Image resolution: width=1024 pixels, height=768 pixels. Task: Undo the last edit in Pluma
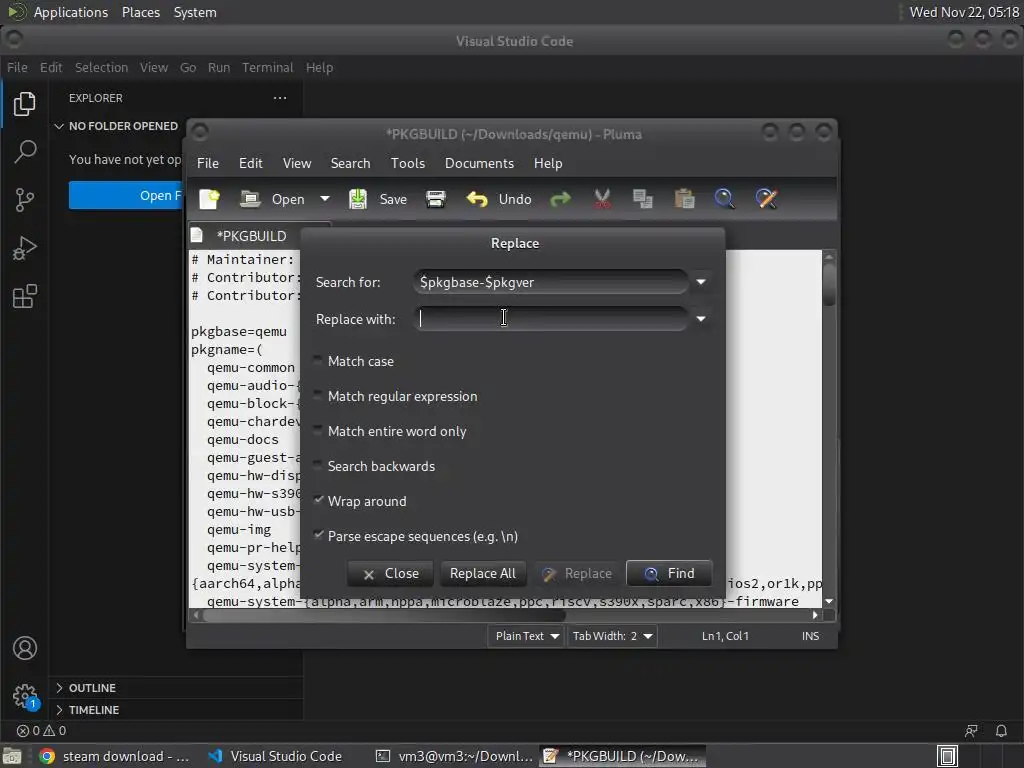click(499, 199)
